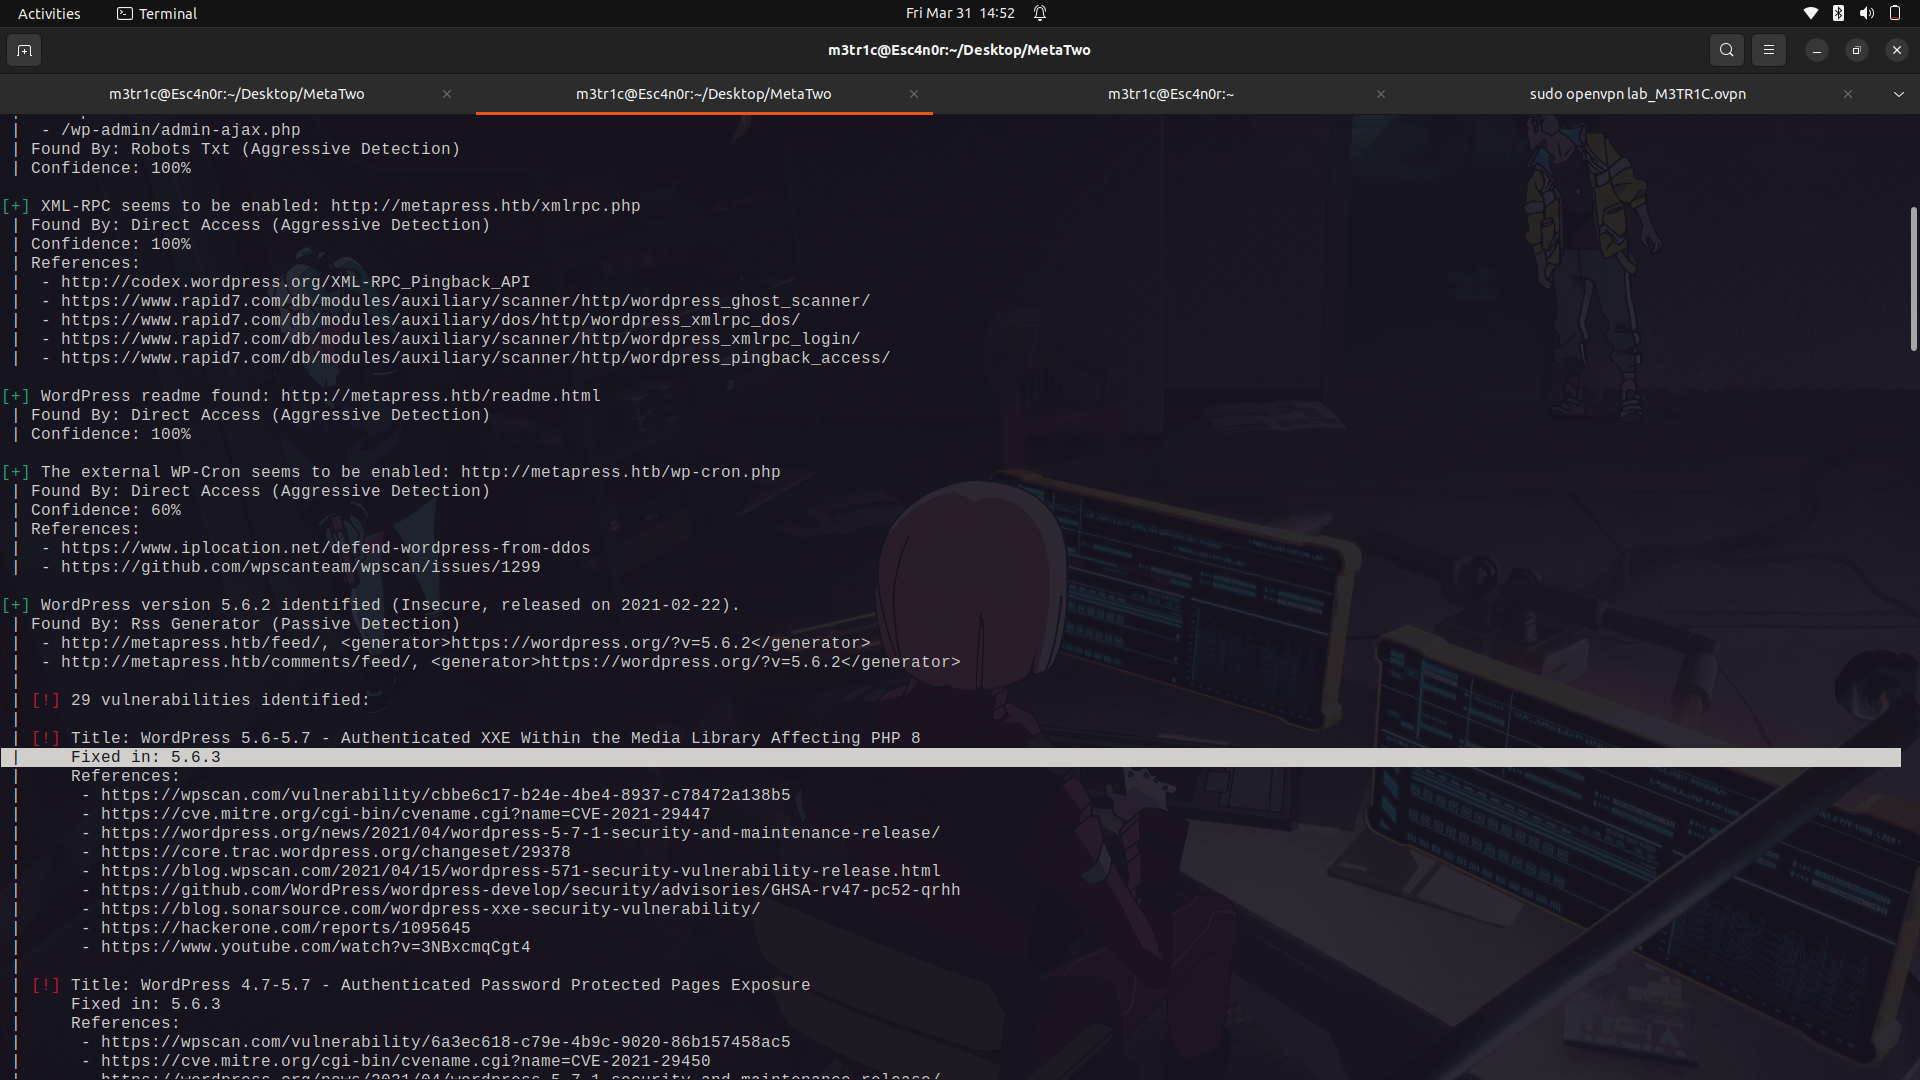Open the hamburger menu of the terminal

(x=1769, y=50)
